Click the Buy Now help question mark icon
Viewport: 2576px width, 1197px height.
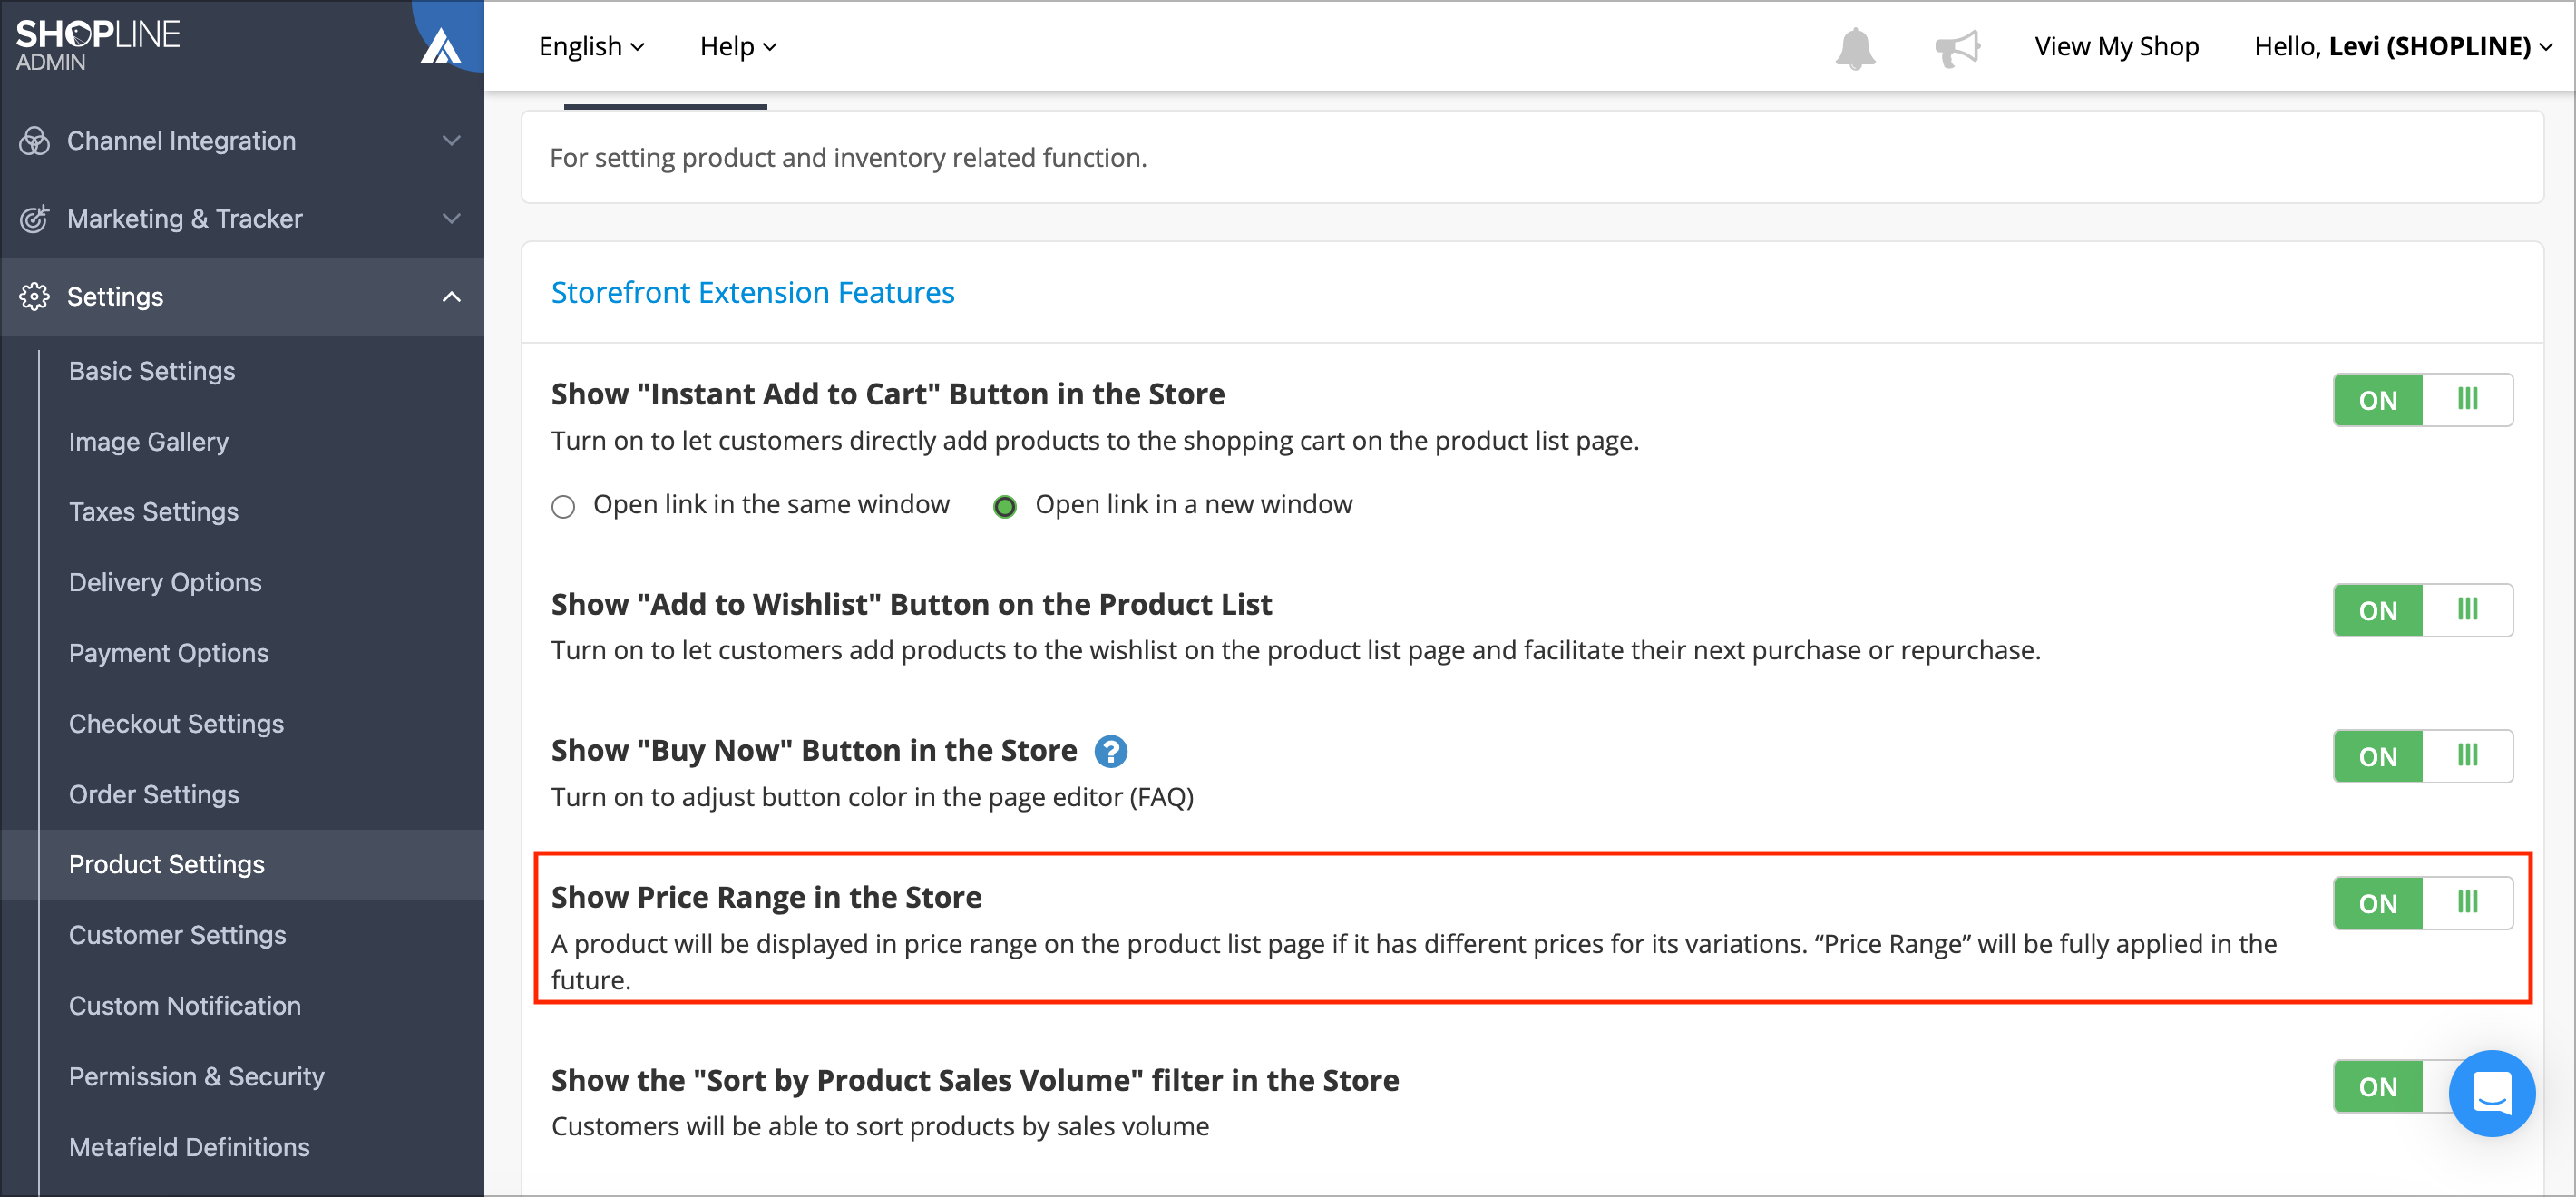click(x=1110, y=751)
